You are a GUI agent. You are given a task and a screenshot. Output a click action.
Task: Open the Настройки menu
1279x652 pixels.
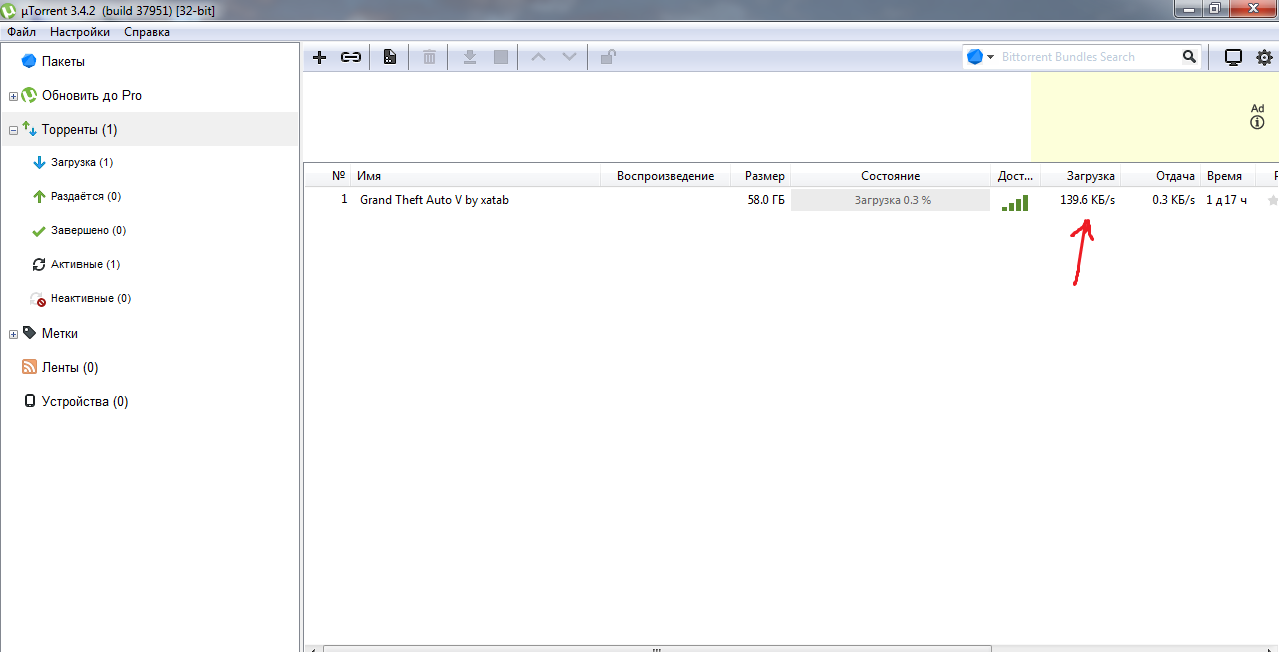click(80, 32)
